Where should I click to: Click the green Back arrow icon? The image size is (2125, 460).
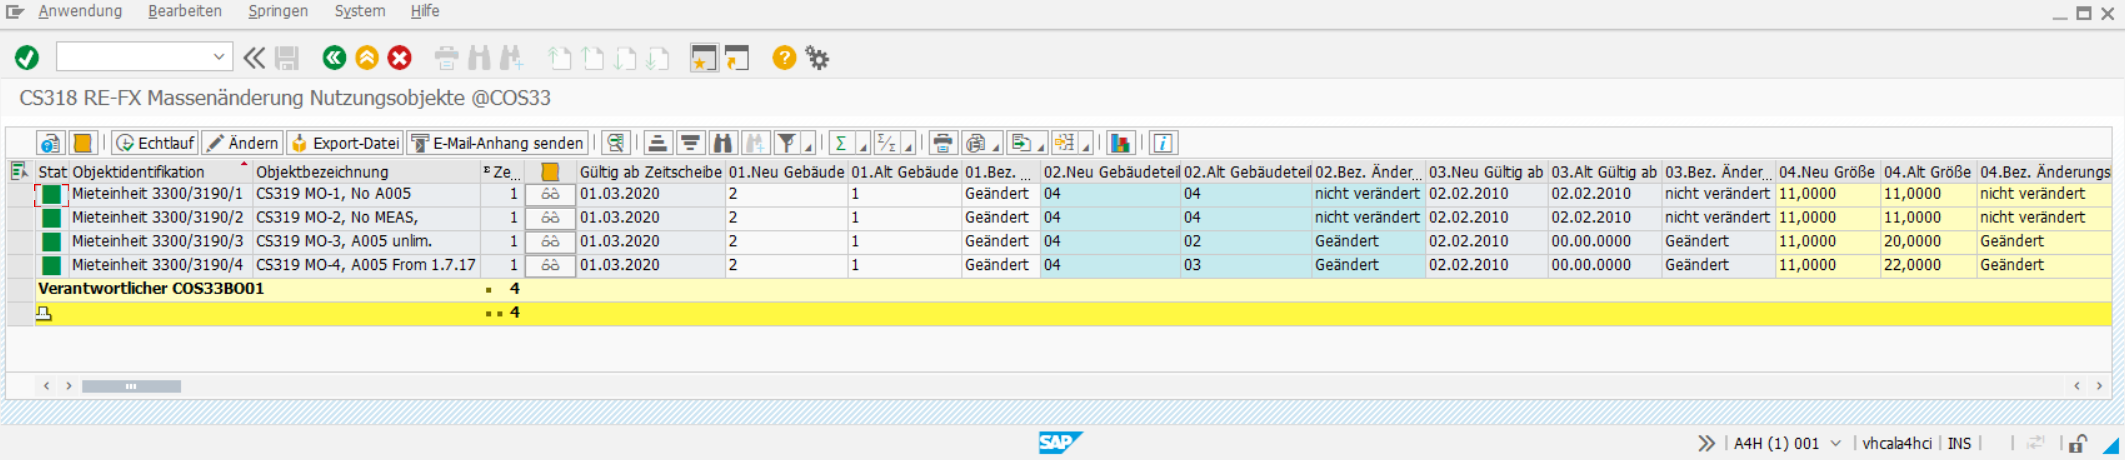[334, 58]
